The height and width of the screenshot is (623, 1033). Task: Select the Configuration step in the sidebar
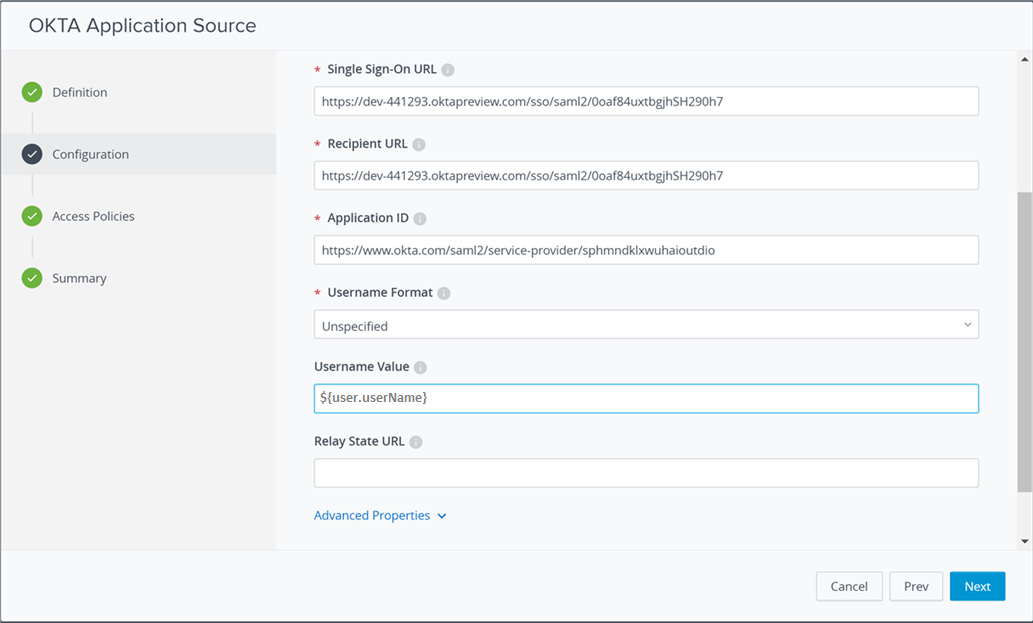point(90,154)
